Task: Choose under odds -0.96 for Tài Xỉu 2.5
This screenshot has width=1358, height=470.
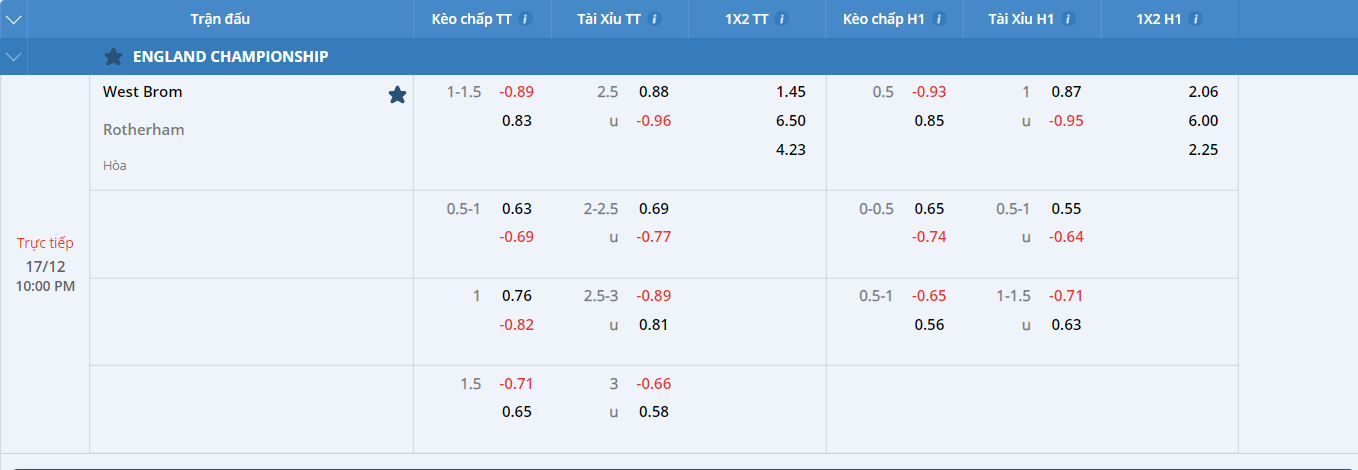Action: (654, 121)
